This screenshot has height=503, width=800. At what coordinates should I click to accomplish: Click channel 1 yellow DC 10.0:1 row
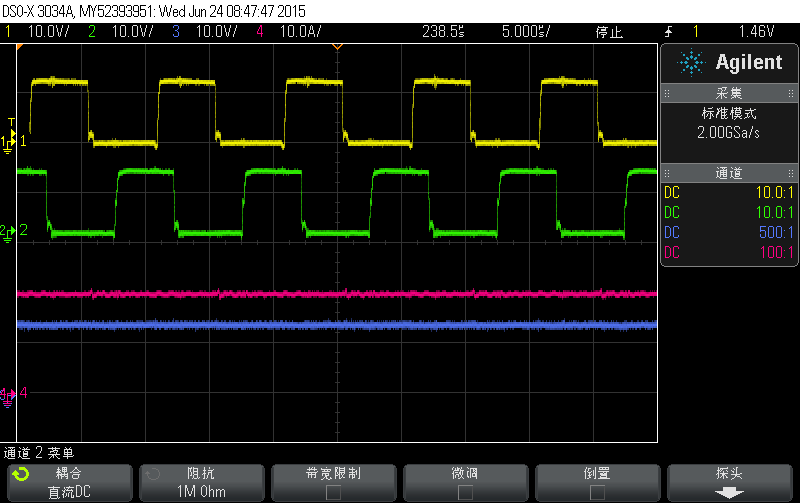click(x=729, y=193)
